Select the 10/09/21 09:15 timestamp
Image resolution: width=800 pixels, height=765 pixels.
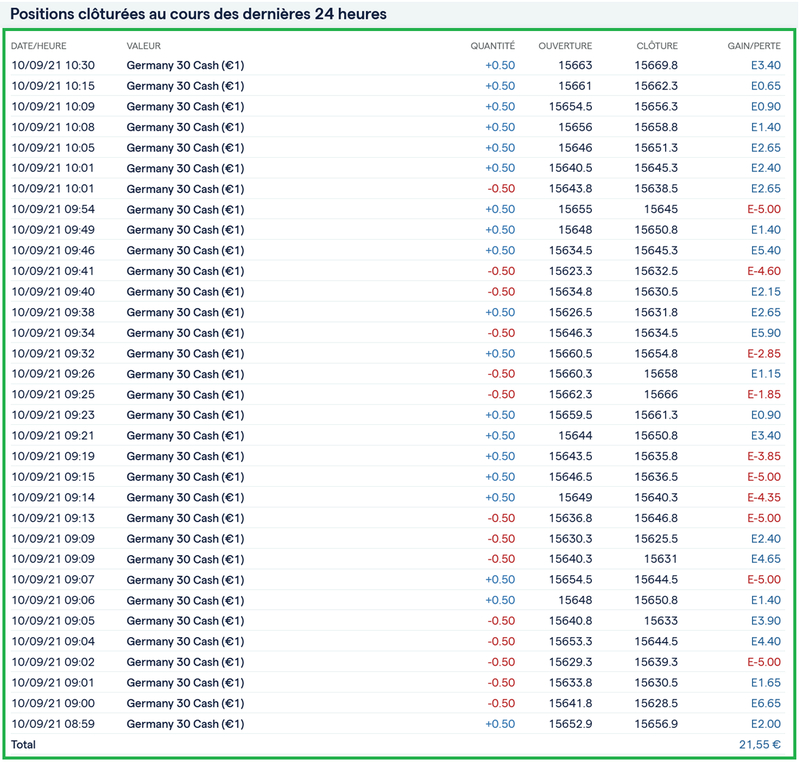tap(53, 477)
